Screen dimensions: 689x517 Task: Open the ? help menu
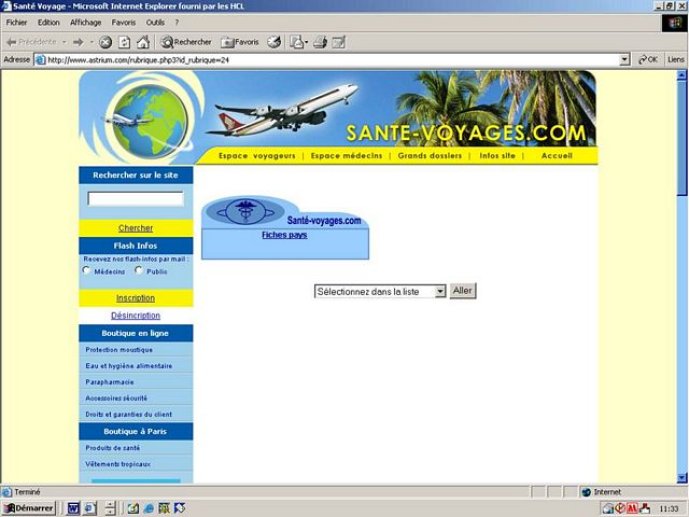[177, 22]
